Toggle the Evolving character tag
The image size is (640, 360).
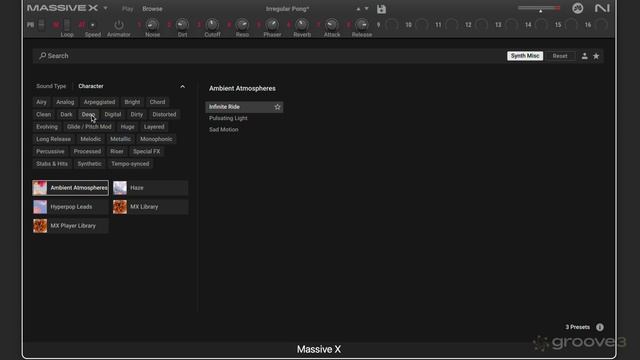click(47, 127)
